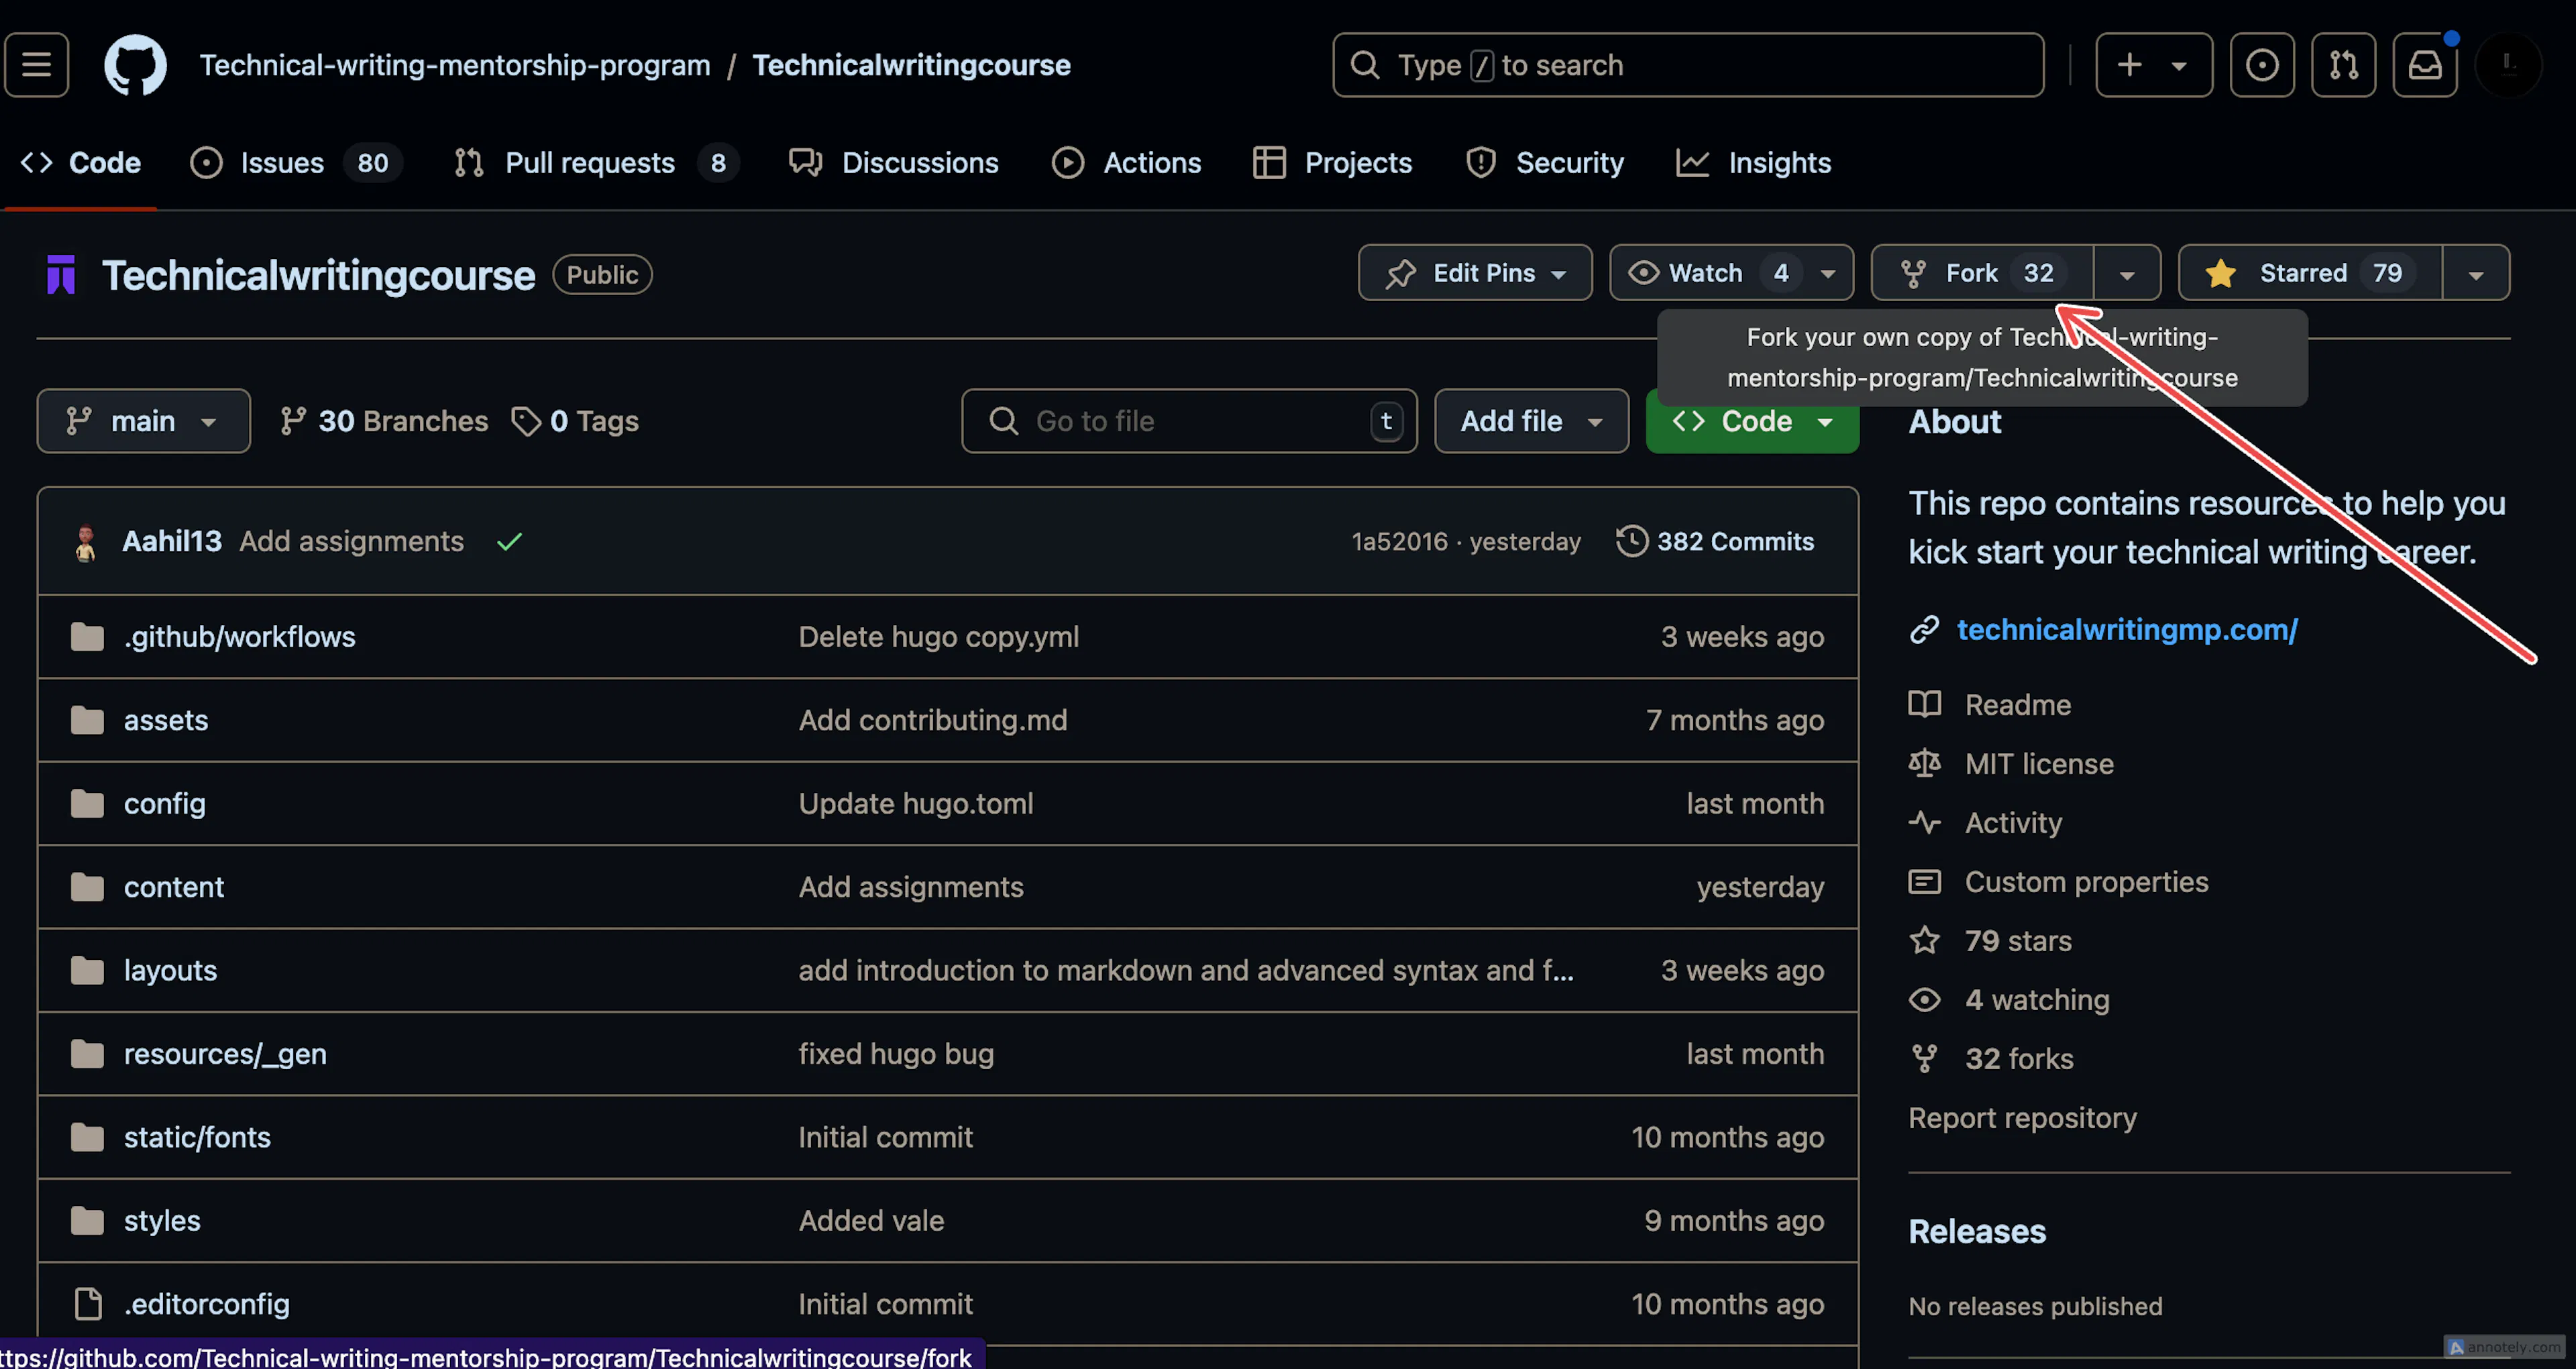
Task: Open the Projects tab
Action: (1332, 163)
